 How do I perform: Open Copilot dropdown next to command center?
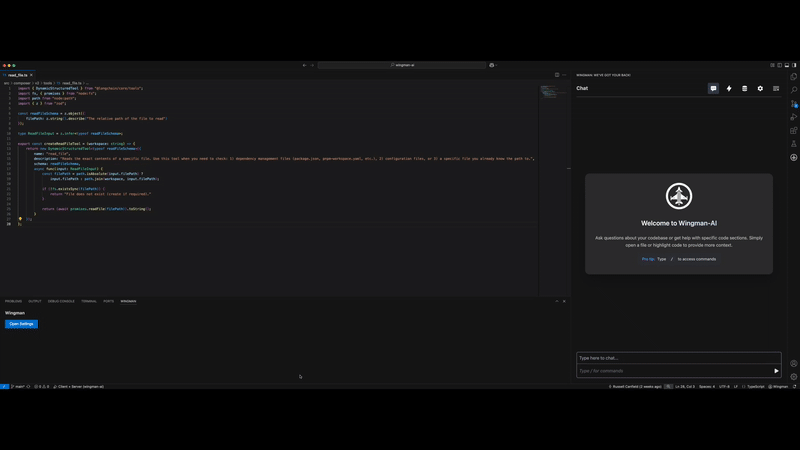coord(493,65)
